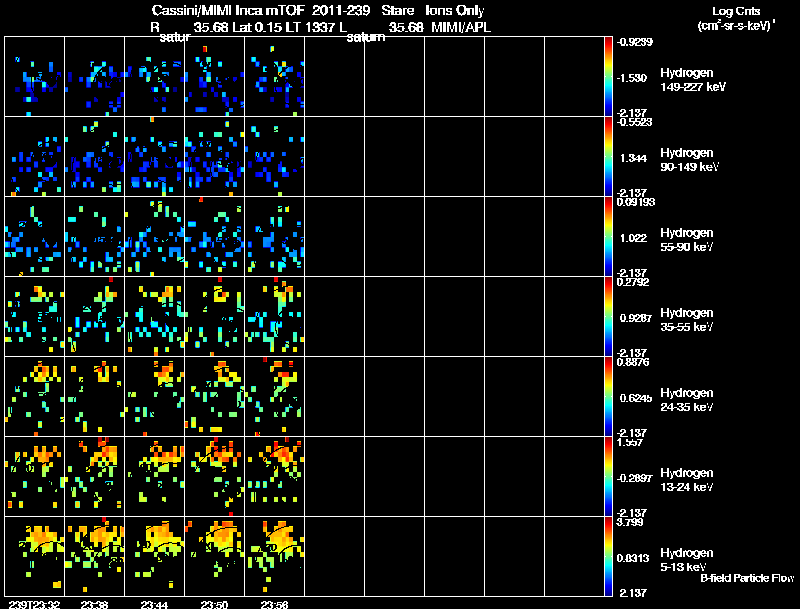
Task: Select the '13-24 keV' energy label
Action: point(686,487)
